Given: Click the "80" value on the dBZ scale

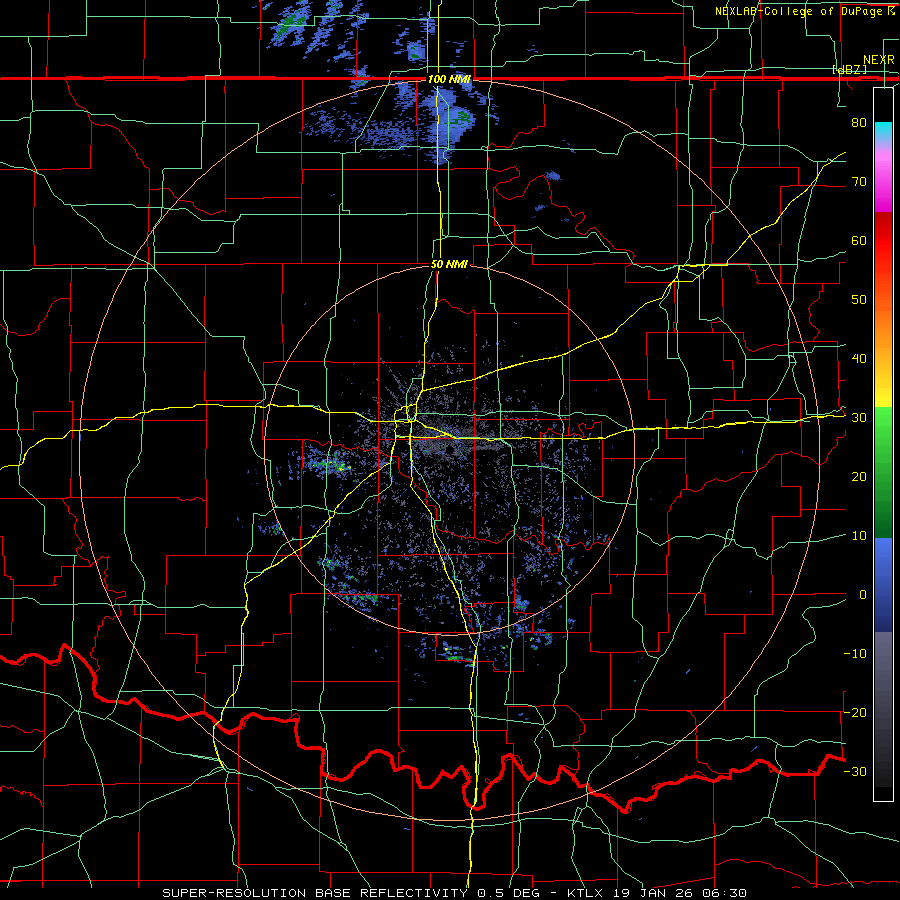Looking at the screenshot, I should 859,122.
